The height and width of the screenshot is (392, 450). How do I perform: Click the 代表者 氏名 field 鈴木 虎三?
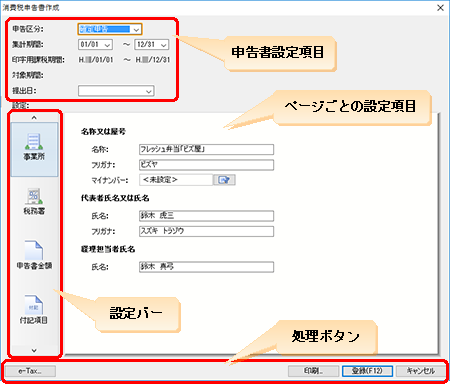point(206,216)
